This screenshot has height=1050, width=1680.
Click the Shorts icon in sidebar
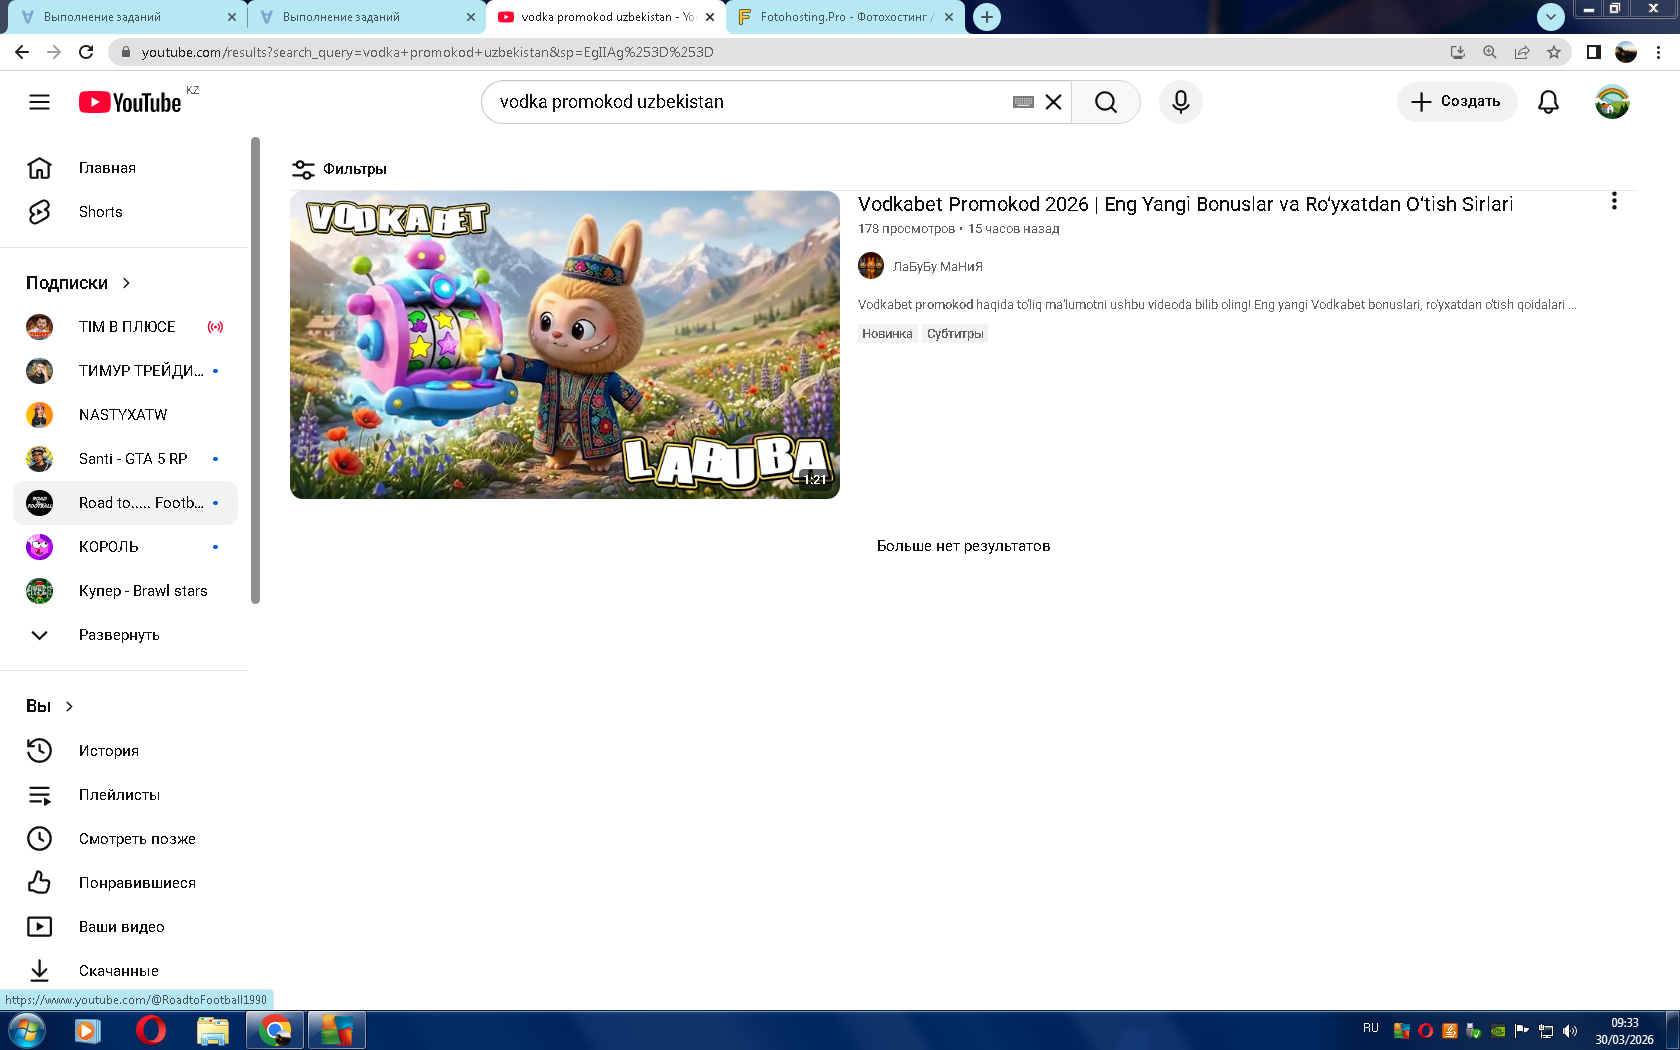click(x=39, y=212)
